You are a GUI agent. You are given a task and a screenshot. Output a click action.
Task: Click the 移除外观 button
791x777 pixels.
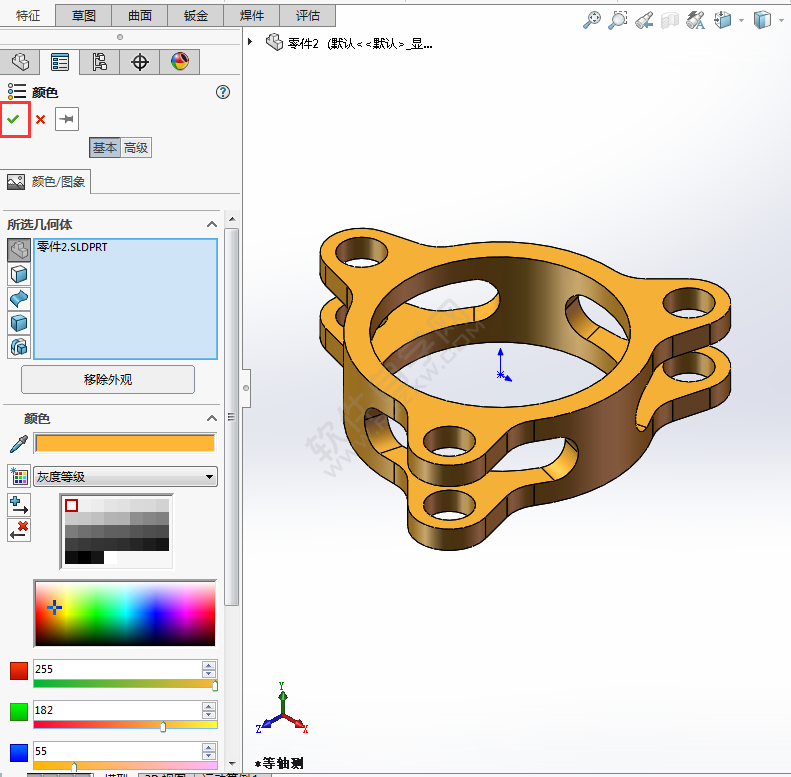(x=107, y=379)
